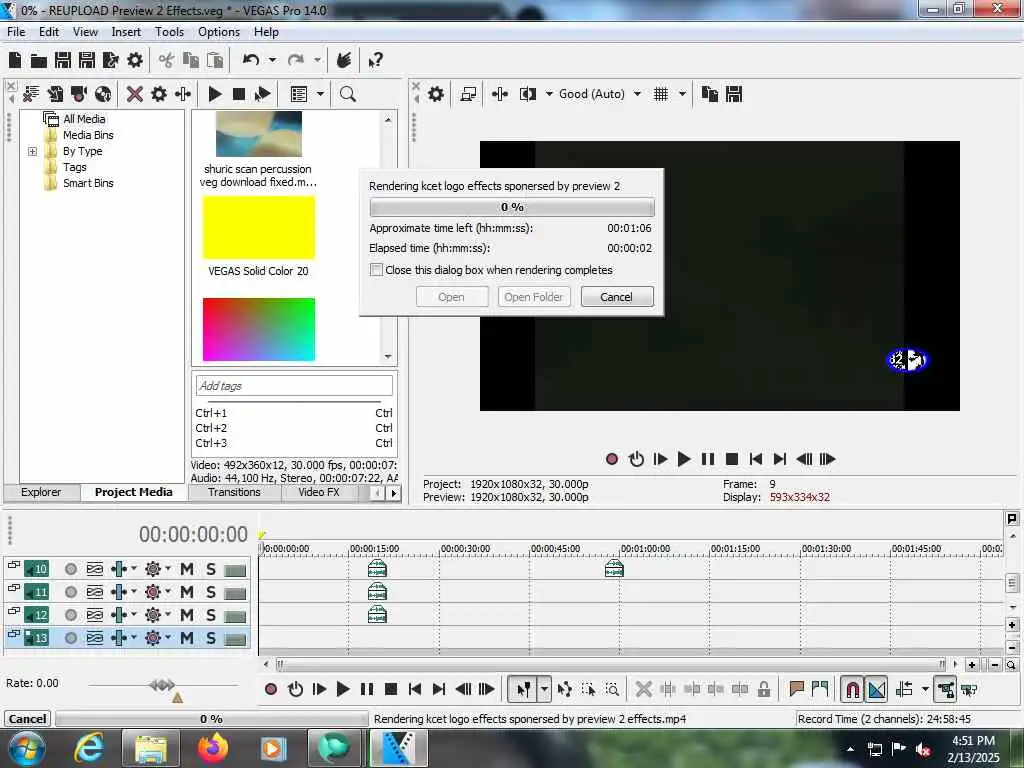Image resolution: width=1024 pixels, height=768 pixels.
Task: Save snapshot to file icon in preview
Action: pos(734,94)
